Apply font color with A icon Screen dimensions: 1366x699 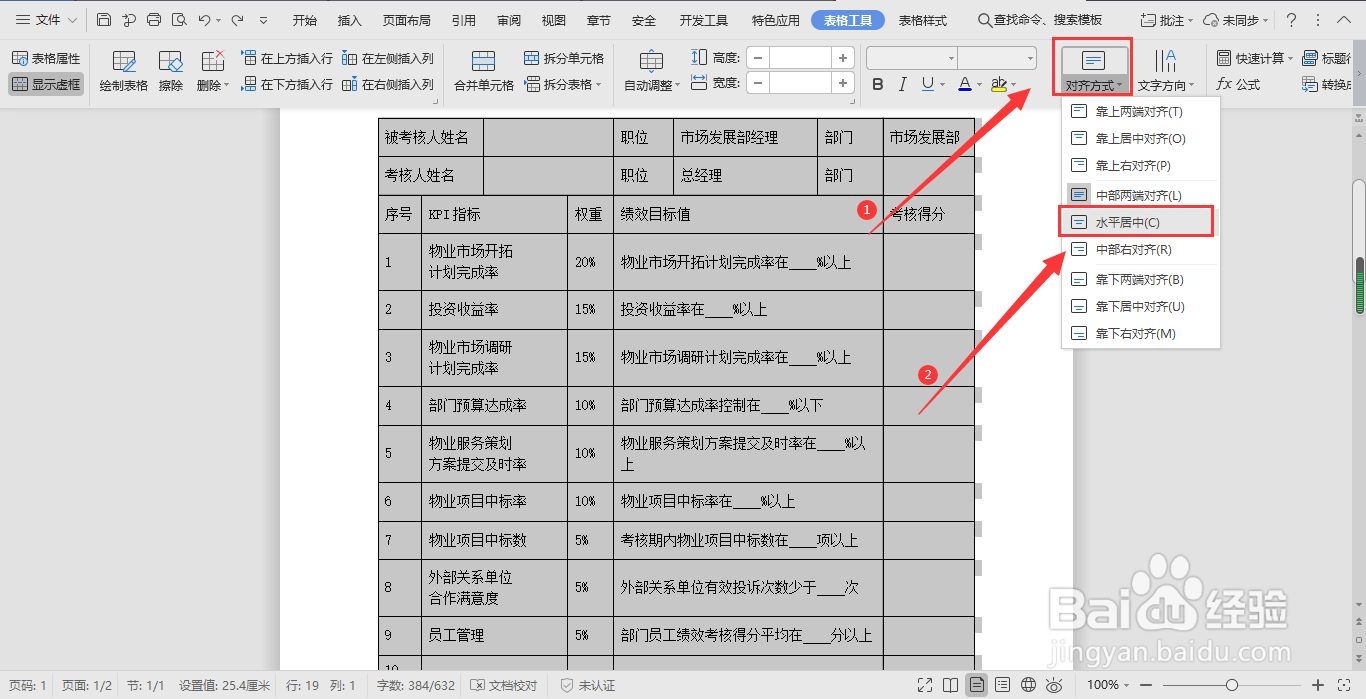(964, 85)
